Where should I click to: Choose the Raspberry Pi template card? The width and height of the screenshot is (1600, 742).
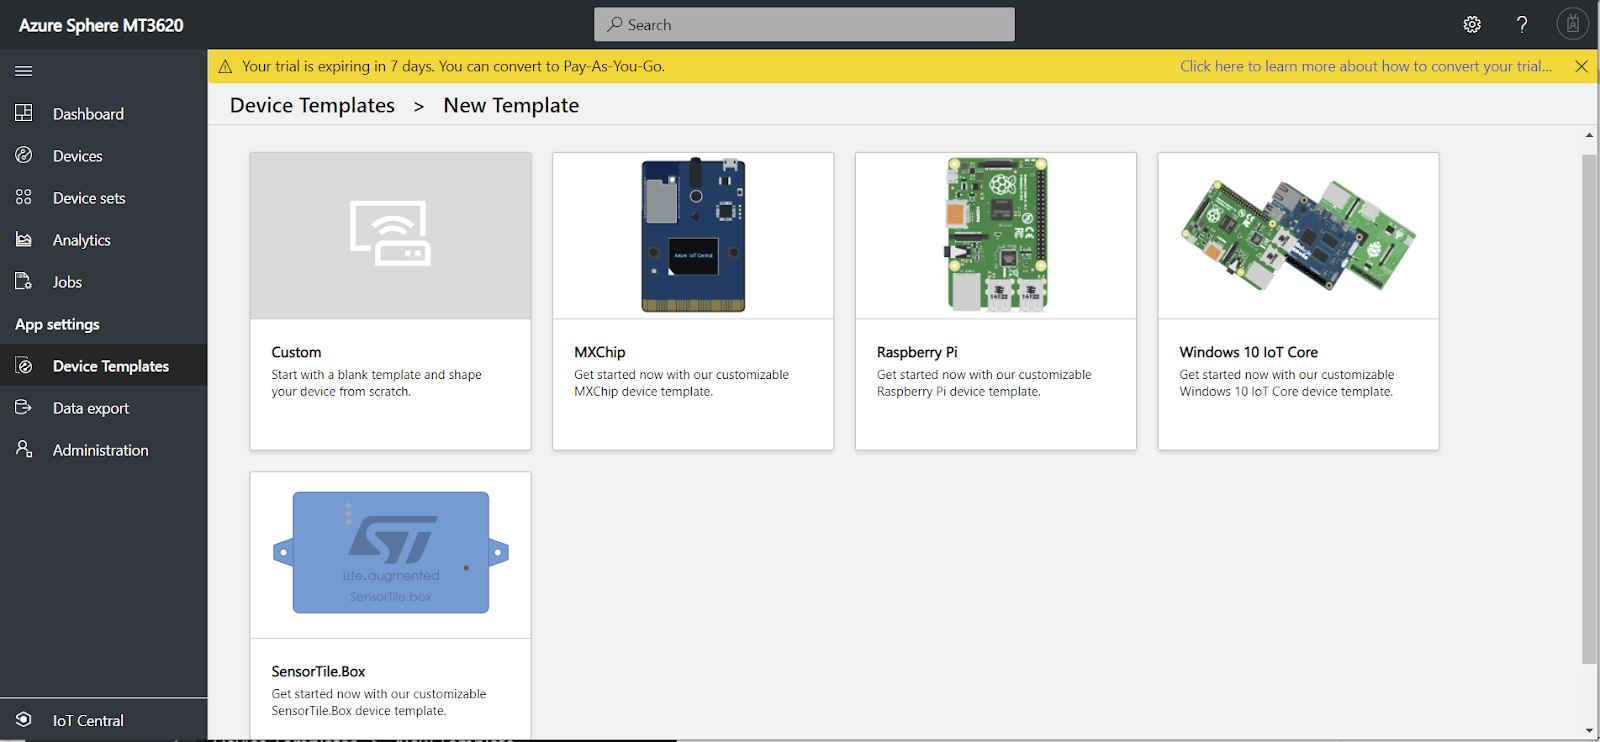point(995,300)
